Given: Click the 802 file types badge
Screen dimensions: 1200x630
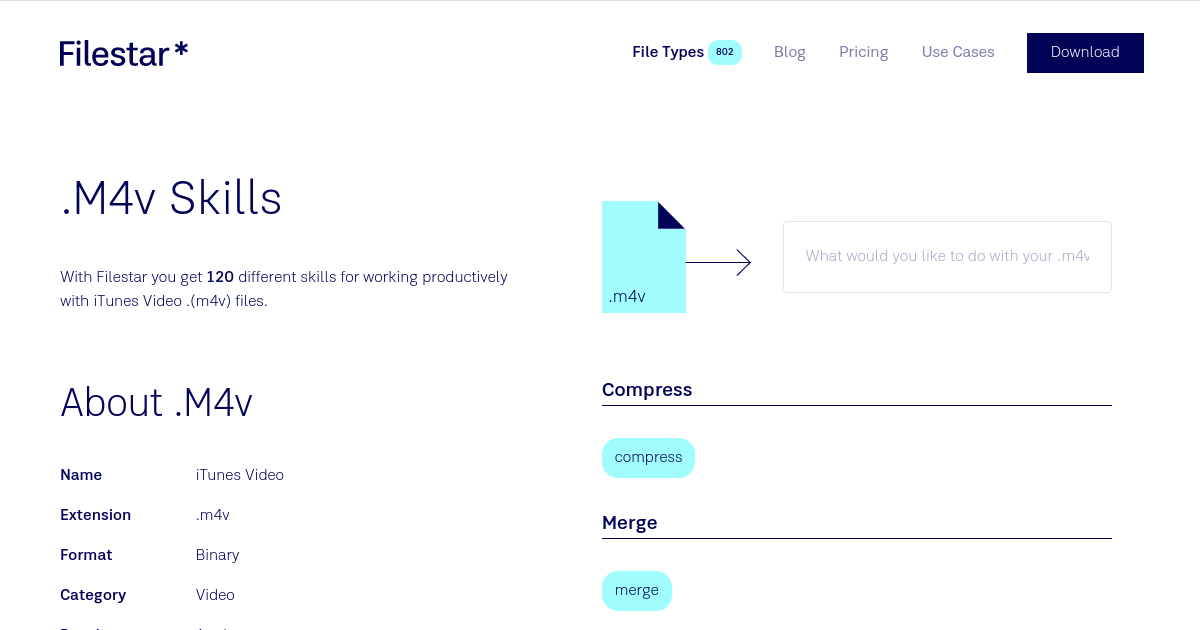Looking at the screenshot, I should 725,52.
